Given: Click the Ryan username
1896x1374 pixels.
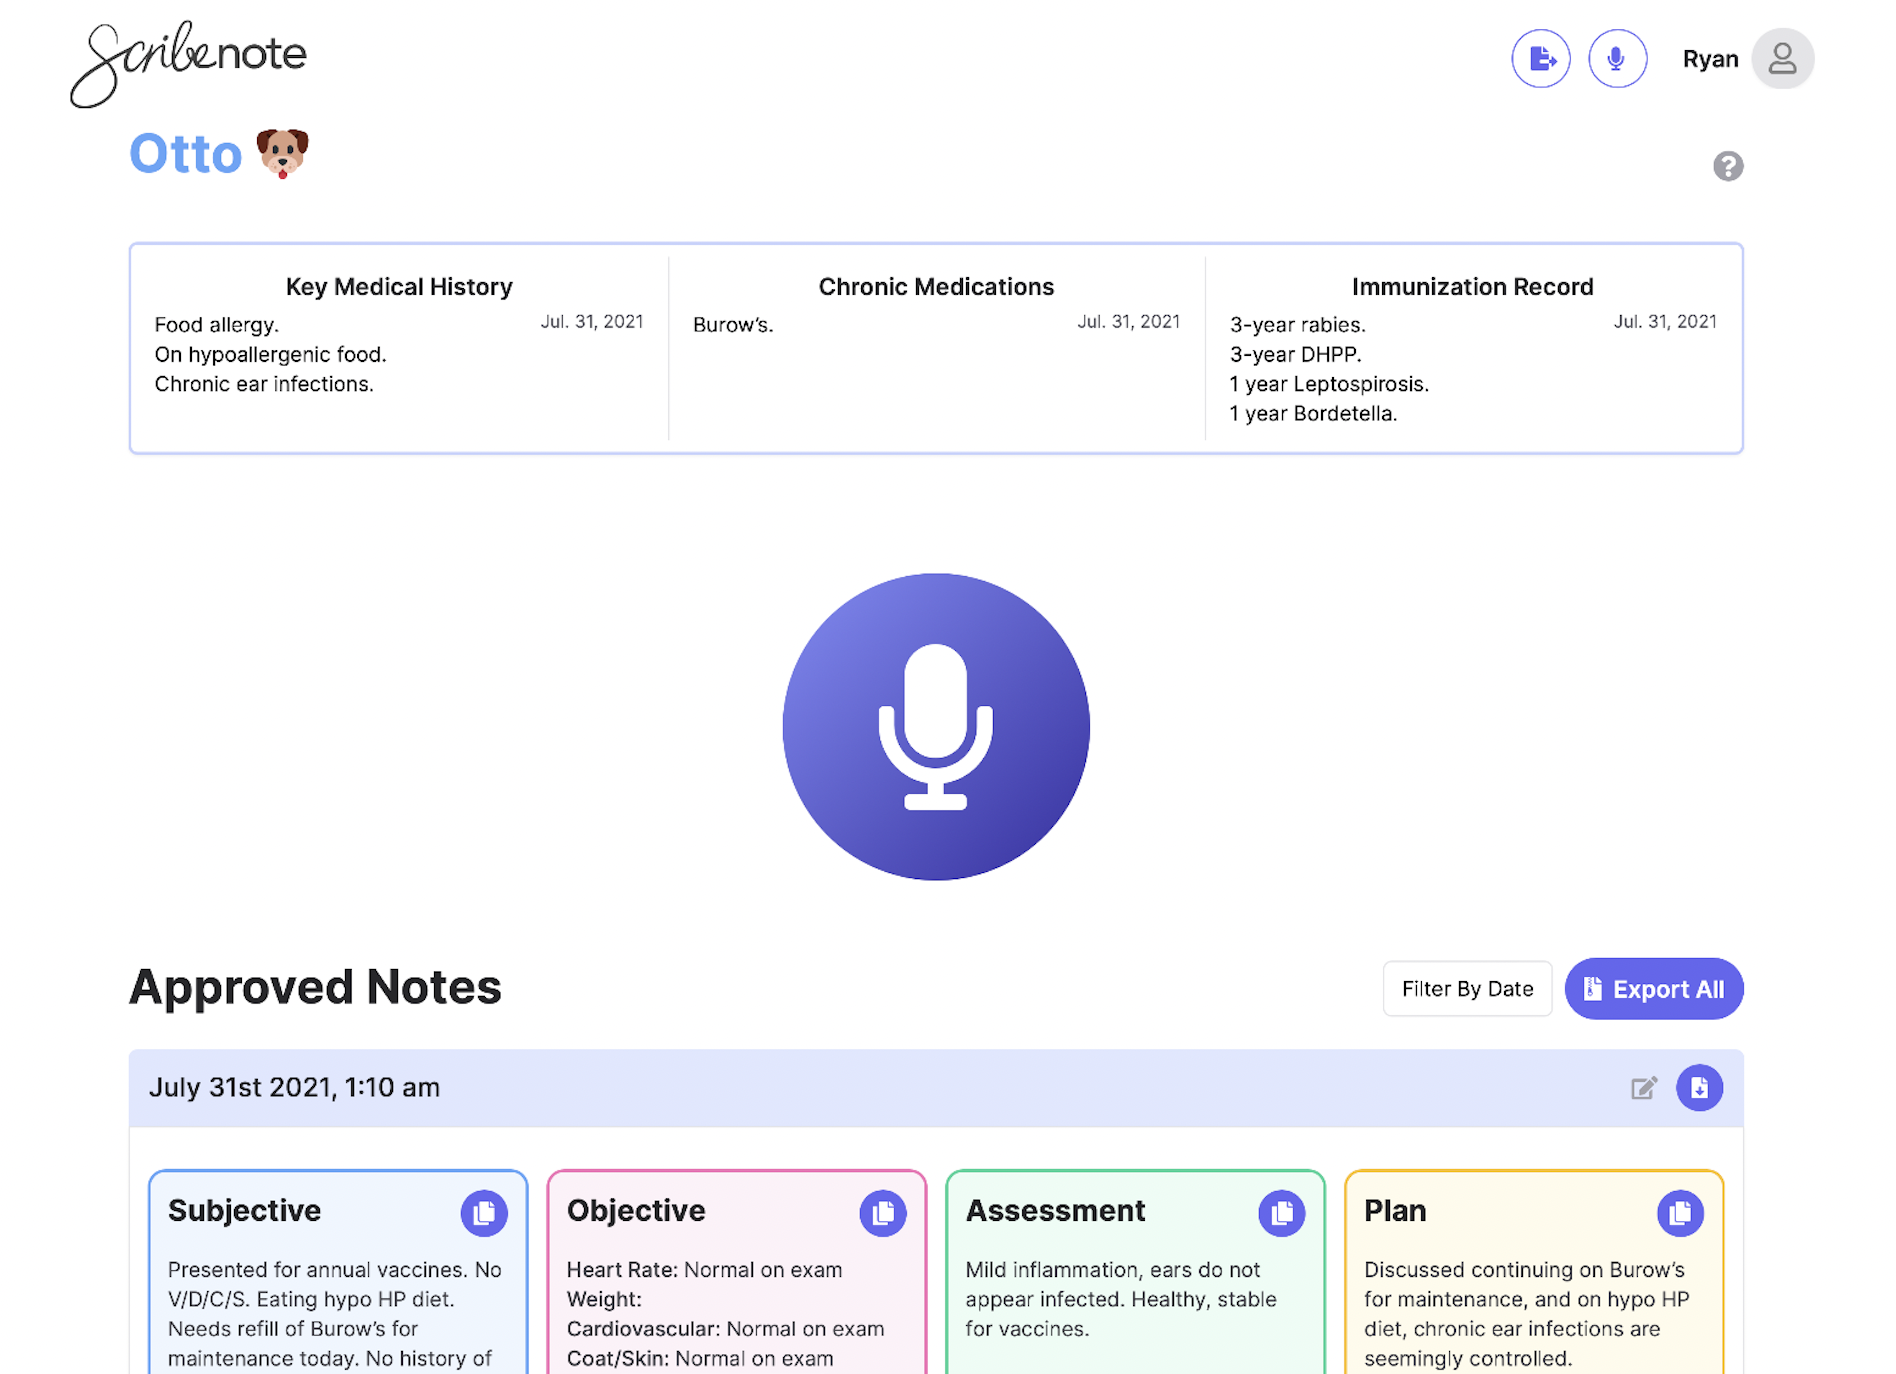Looking at the screenshot, I should (1710, 59).
